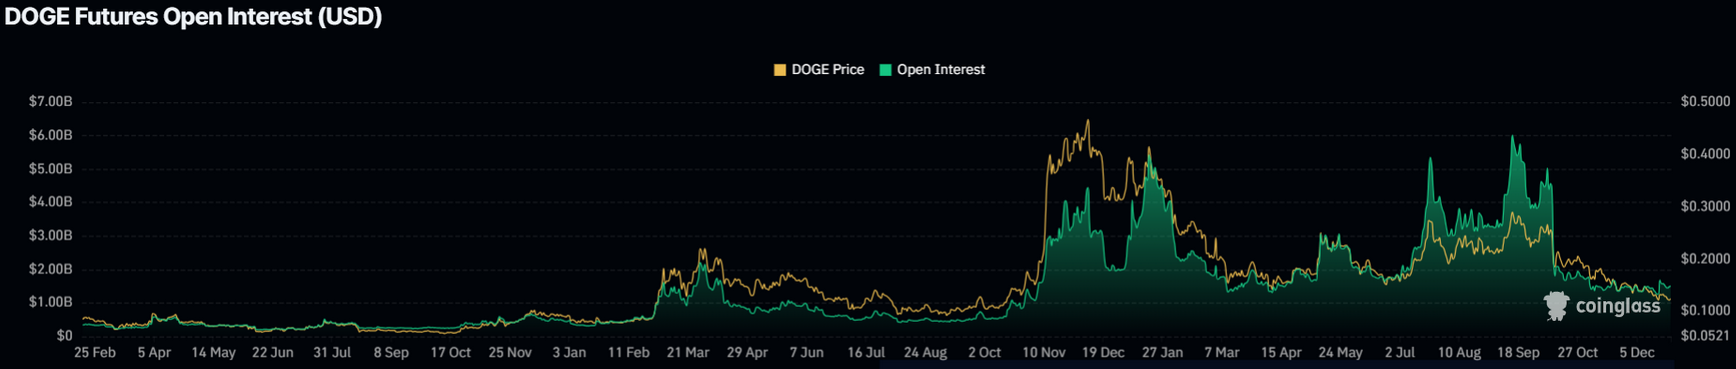This screenshot has height=369, width=1736.
Task: Click the 7 Mar date label
Action: 1221,353
